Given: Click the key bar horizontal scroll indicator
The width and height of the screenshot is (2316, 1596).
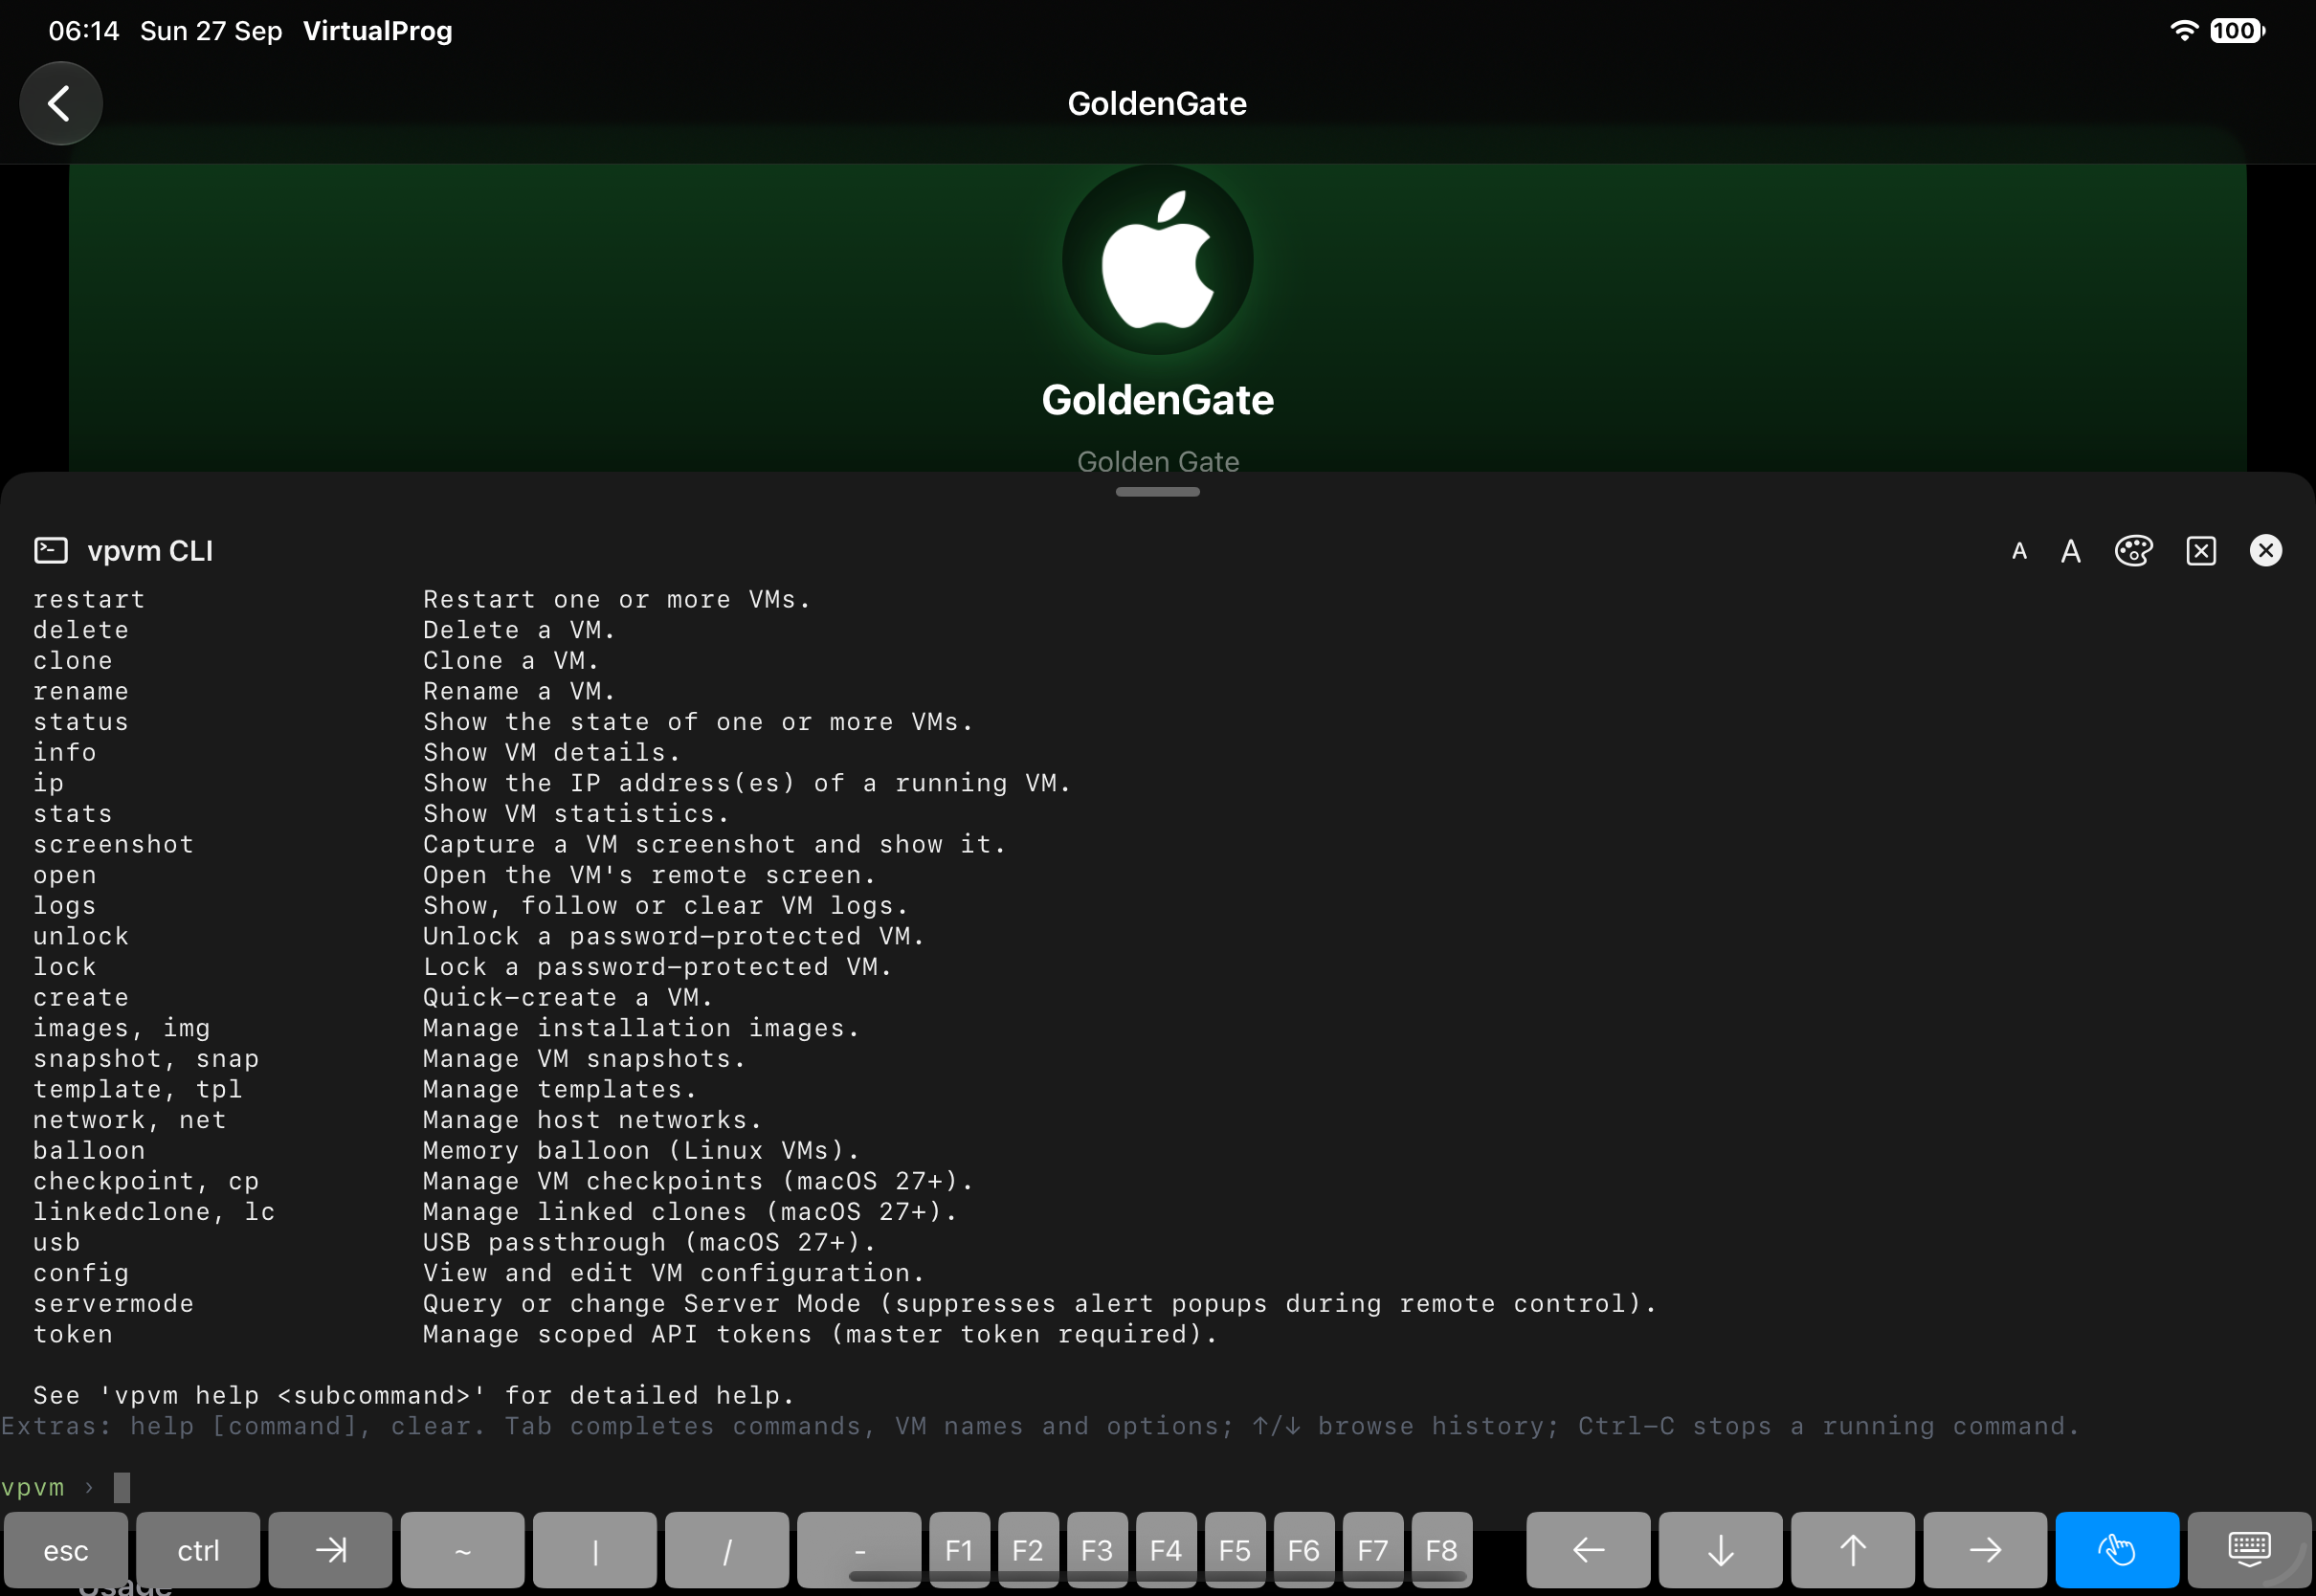Looking at the screenshot, I should pyautogui.click(x=1157, y=1577).
